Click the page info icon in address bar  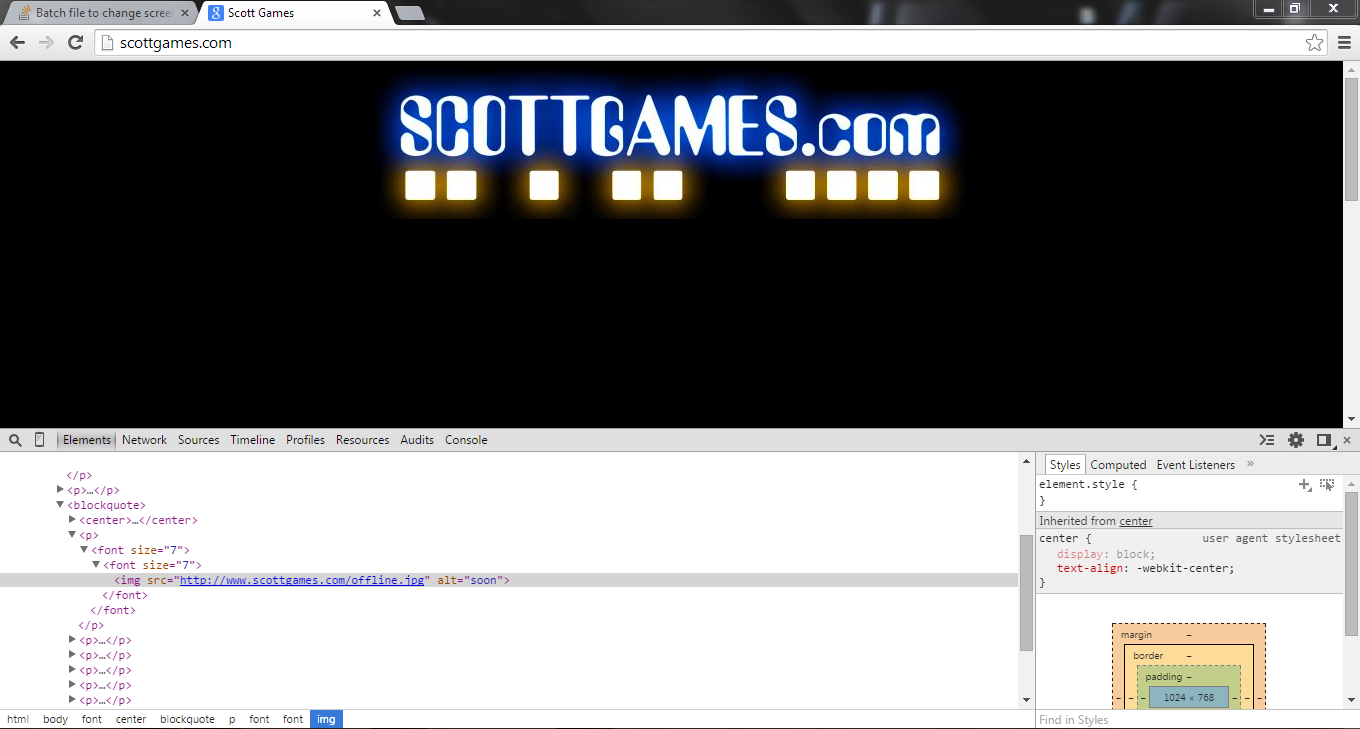pos(108,43)
